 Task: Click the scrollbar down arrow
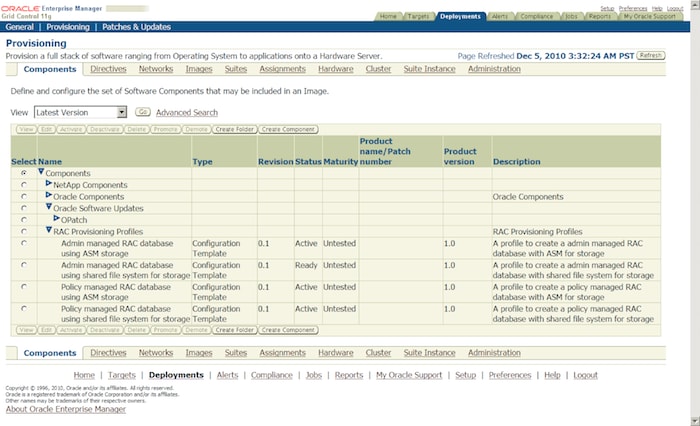click(x=695, y=421)
